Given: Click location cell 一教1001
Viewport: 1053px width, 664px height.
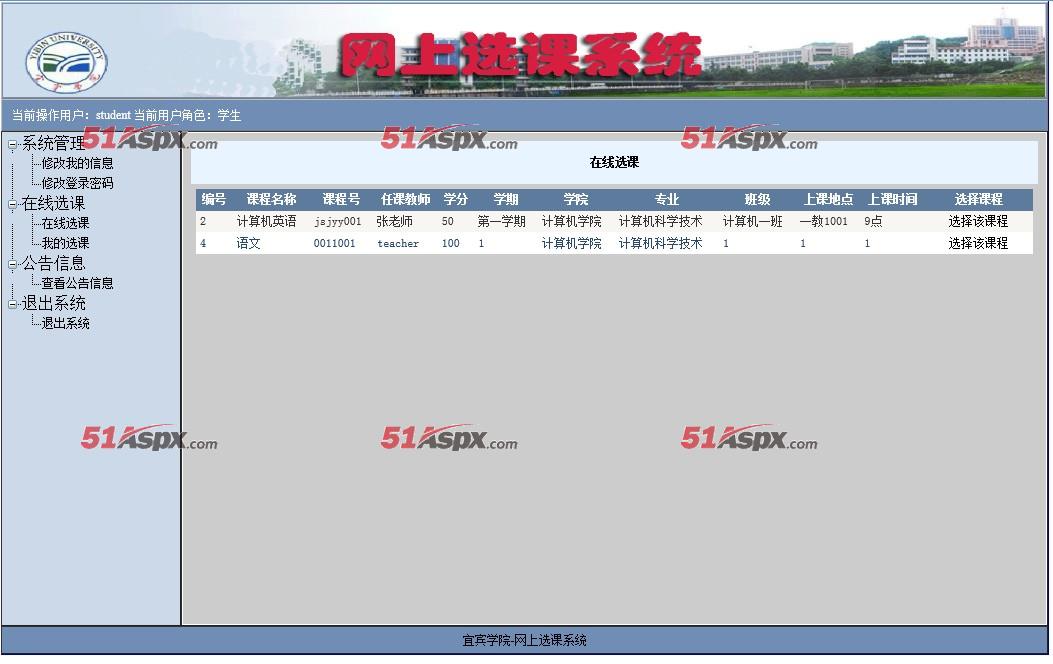Looking at the screenshot, I should point(824,221).
